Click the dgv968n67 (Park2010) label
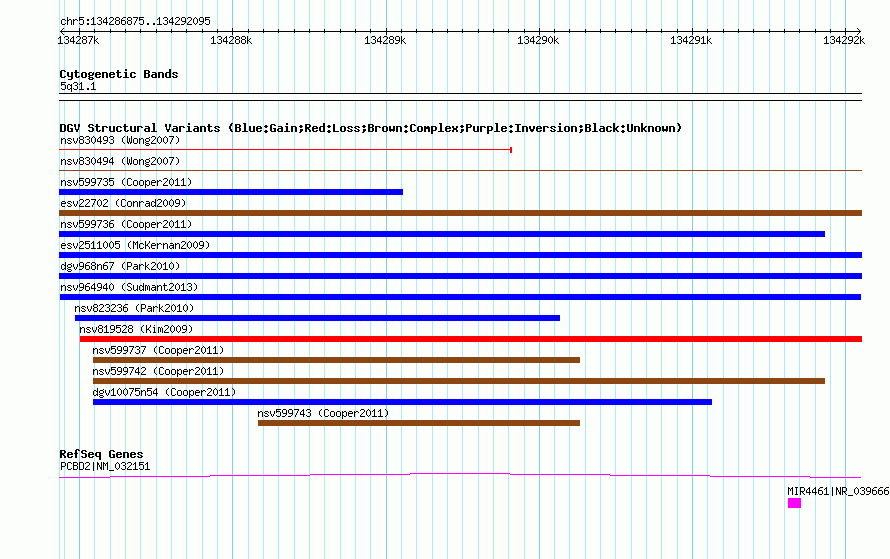This screenshot has height=559, width=890. (x=120, y=266)
